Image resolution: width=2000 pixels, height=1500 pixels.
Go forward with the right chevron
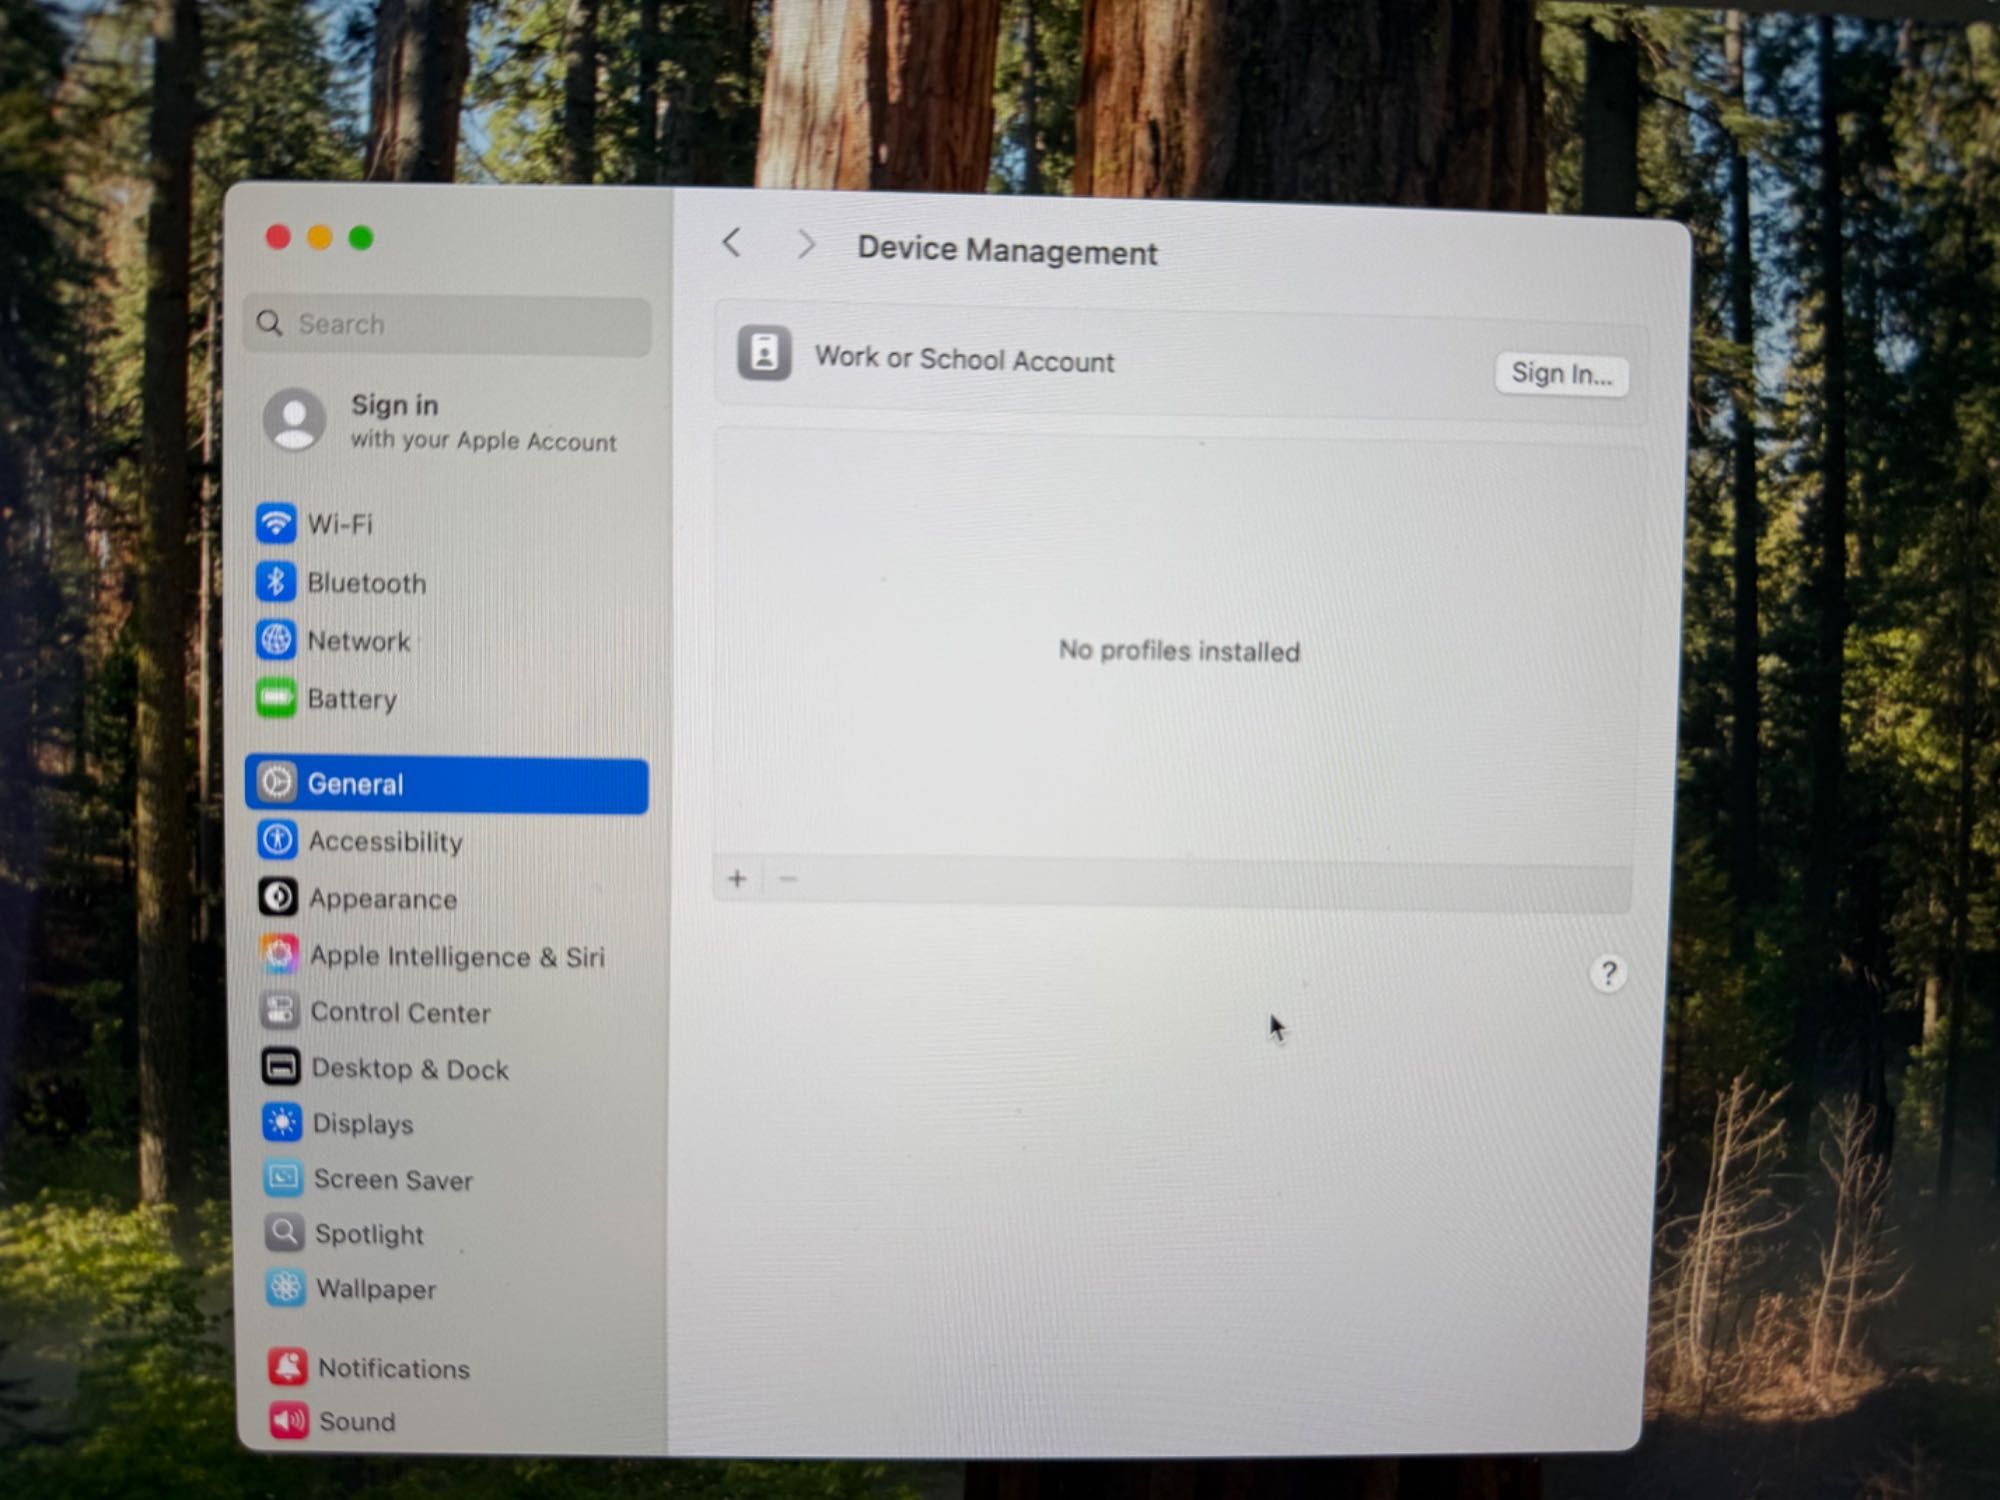coord(806,244)
